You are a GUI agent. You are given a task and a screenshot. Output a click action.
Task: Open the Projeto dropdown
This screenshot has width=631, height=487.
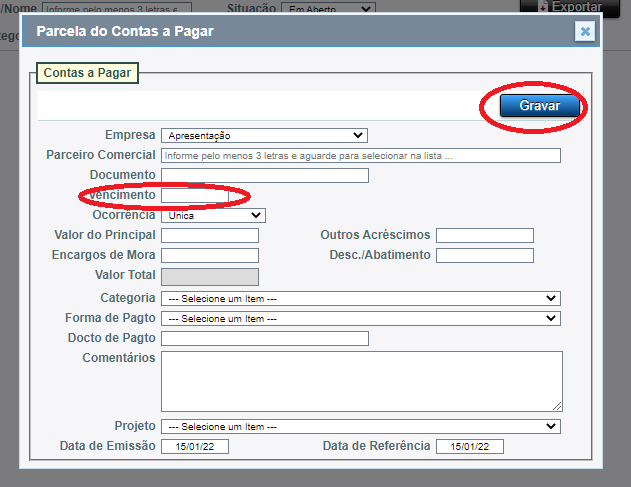360,426
